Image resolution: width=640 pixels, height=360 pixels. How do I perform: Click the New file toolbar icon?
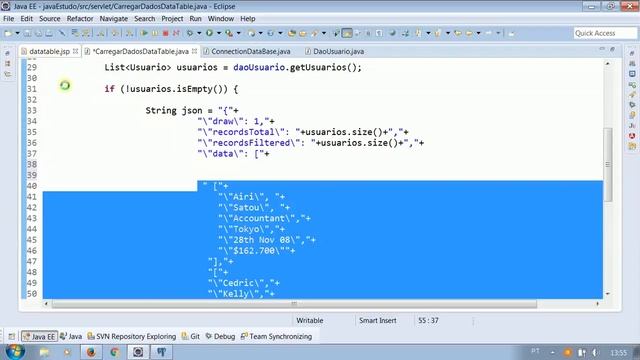(x=8, y=33)
